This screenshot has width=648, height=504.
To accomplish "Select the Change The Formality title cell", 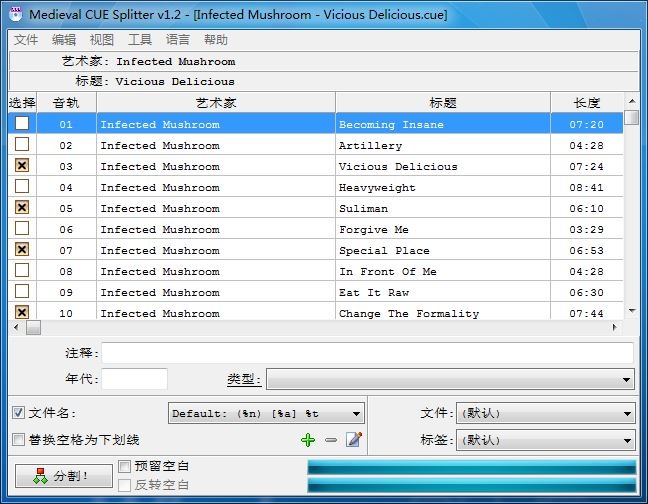I will 443,312.
